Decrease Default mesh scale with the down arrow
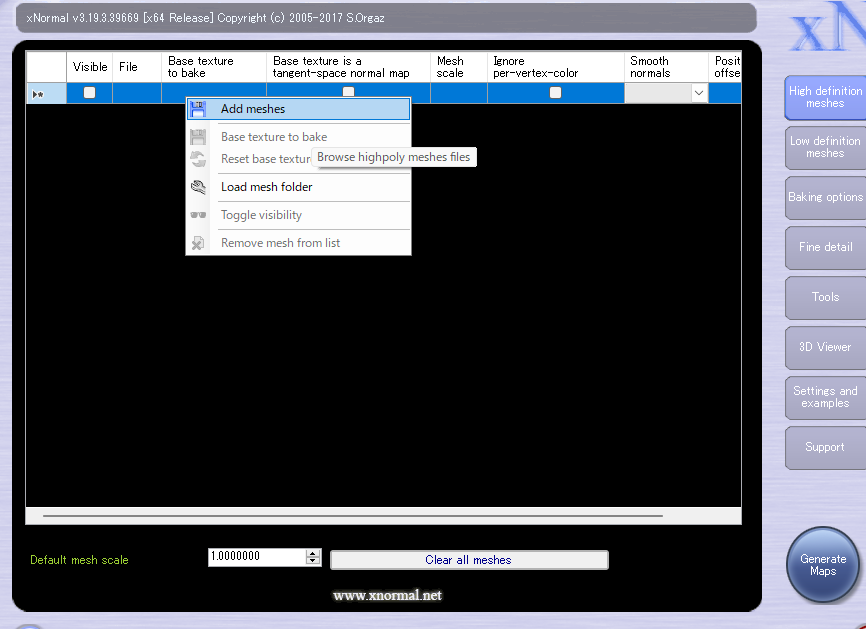Viewport: 866px width, 629px height. point(313,563)
